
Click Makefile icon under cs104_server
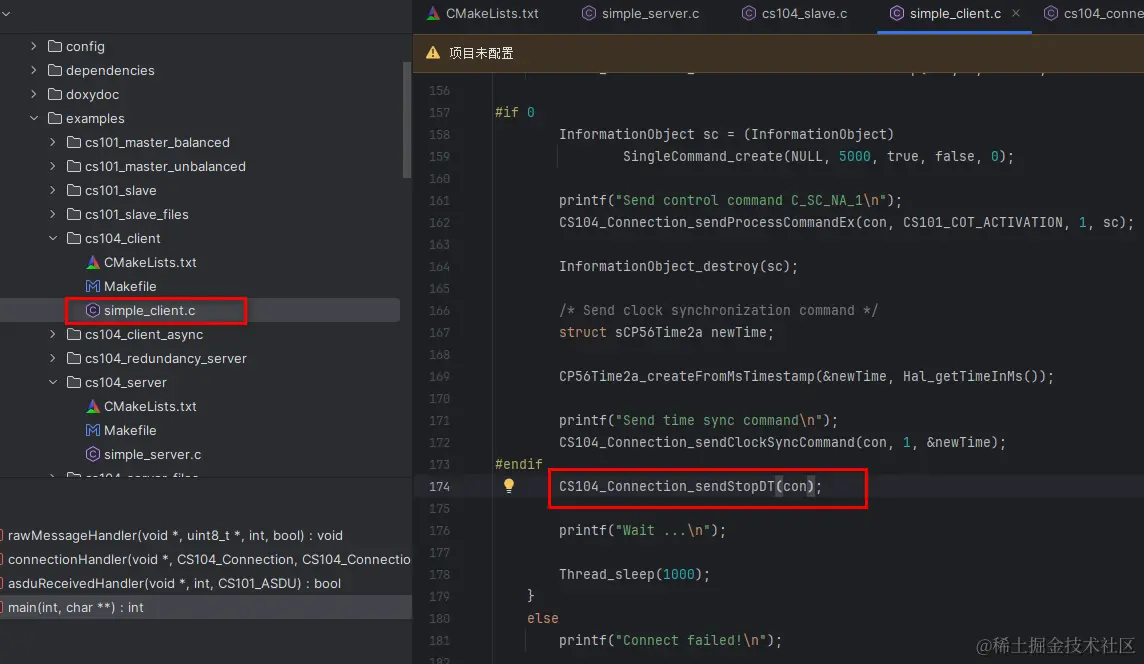point(93,430)
